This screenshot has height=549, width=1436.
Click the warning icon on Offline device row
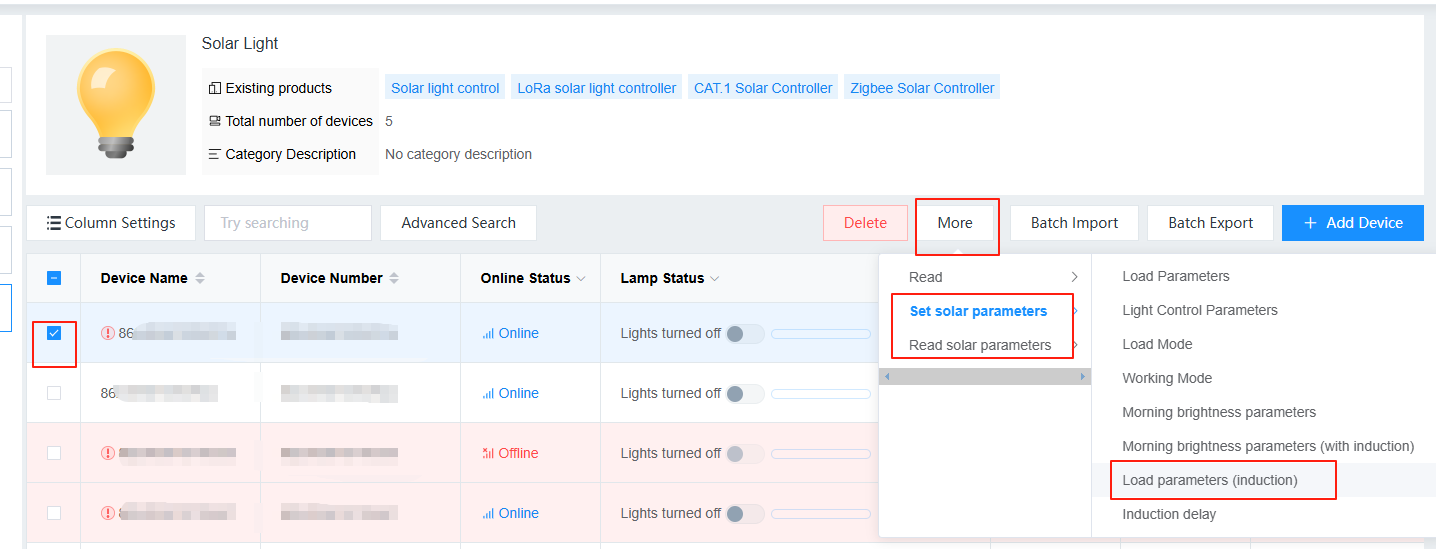108,453
